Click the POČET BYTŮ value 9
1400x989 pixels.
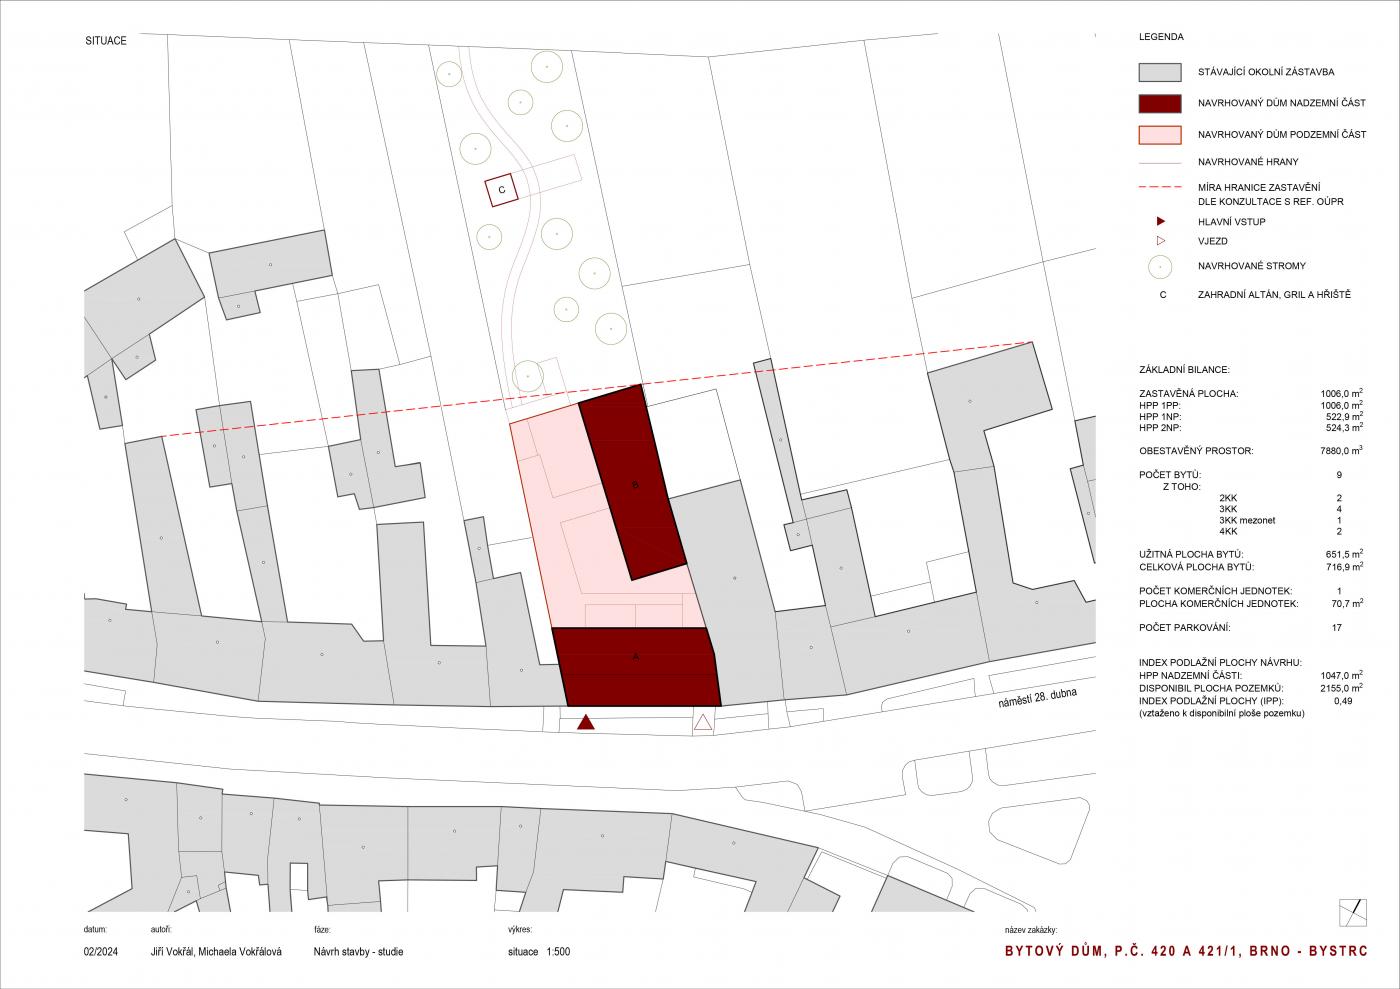tap(1338, 475)
